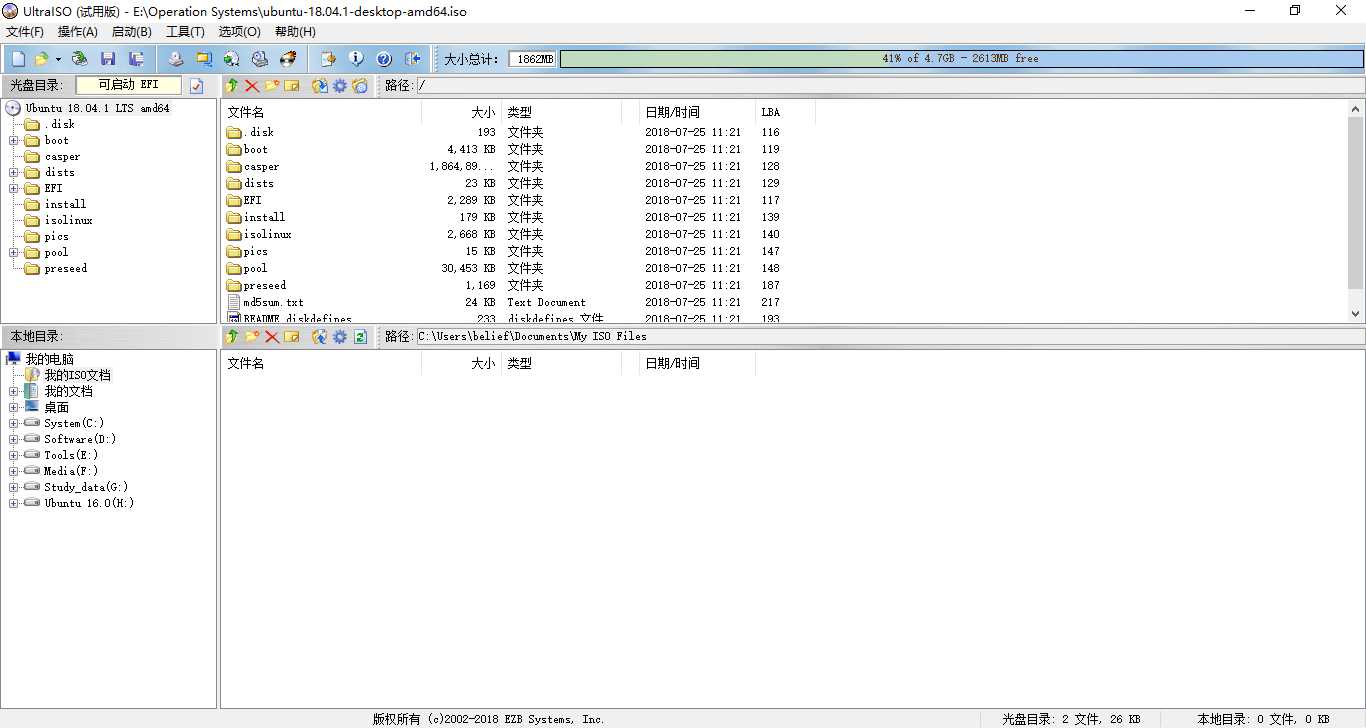Image resolution: width=1366 pixels, height=728 pixels.
Task: Expand the boot folder in image tree
Action: click(x=14, y=141)
